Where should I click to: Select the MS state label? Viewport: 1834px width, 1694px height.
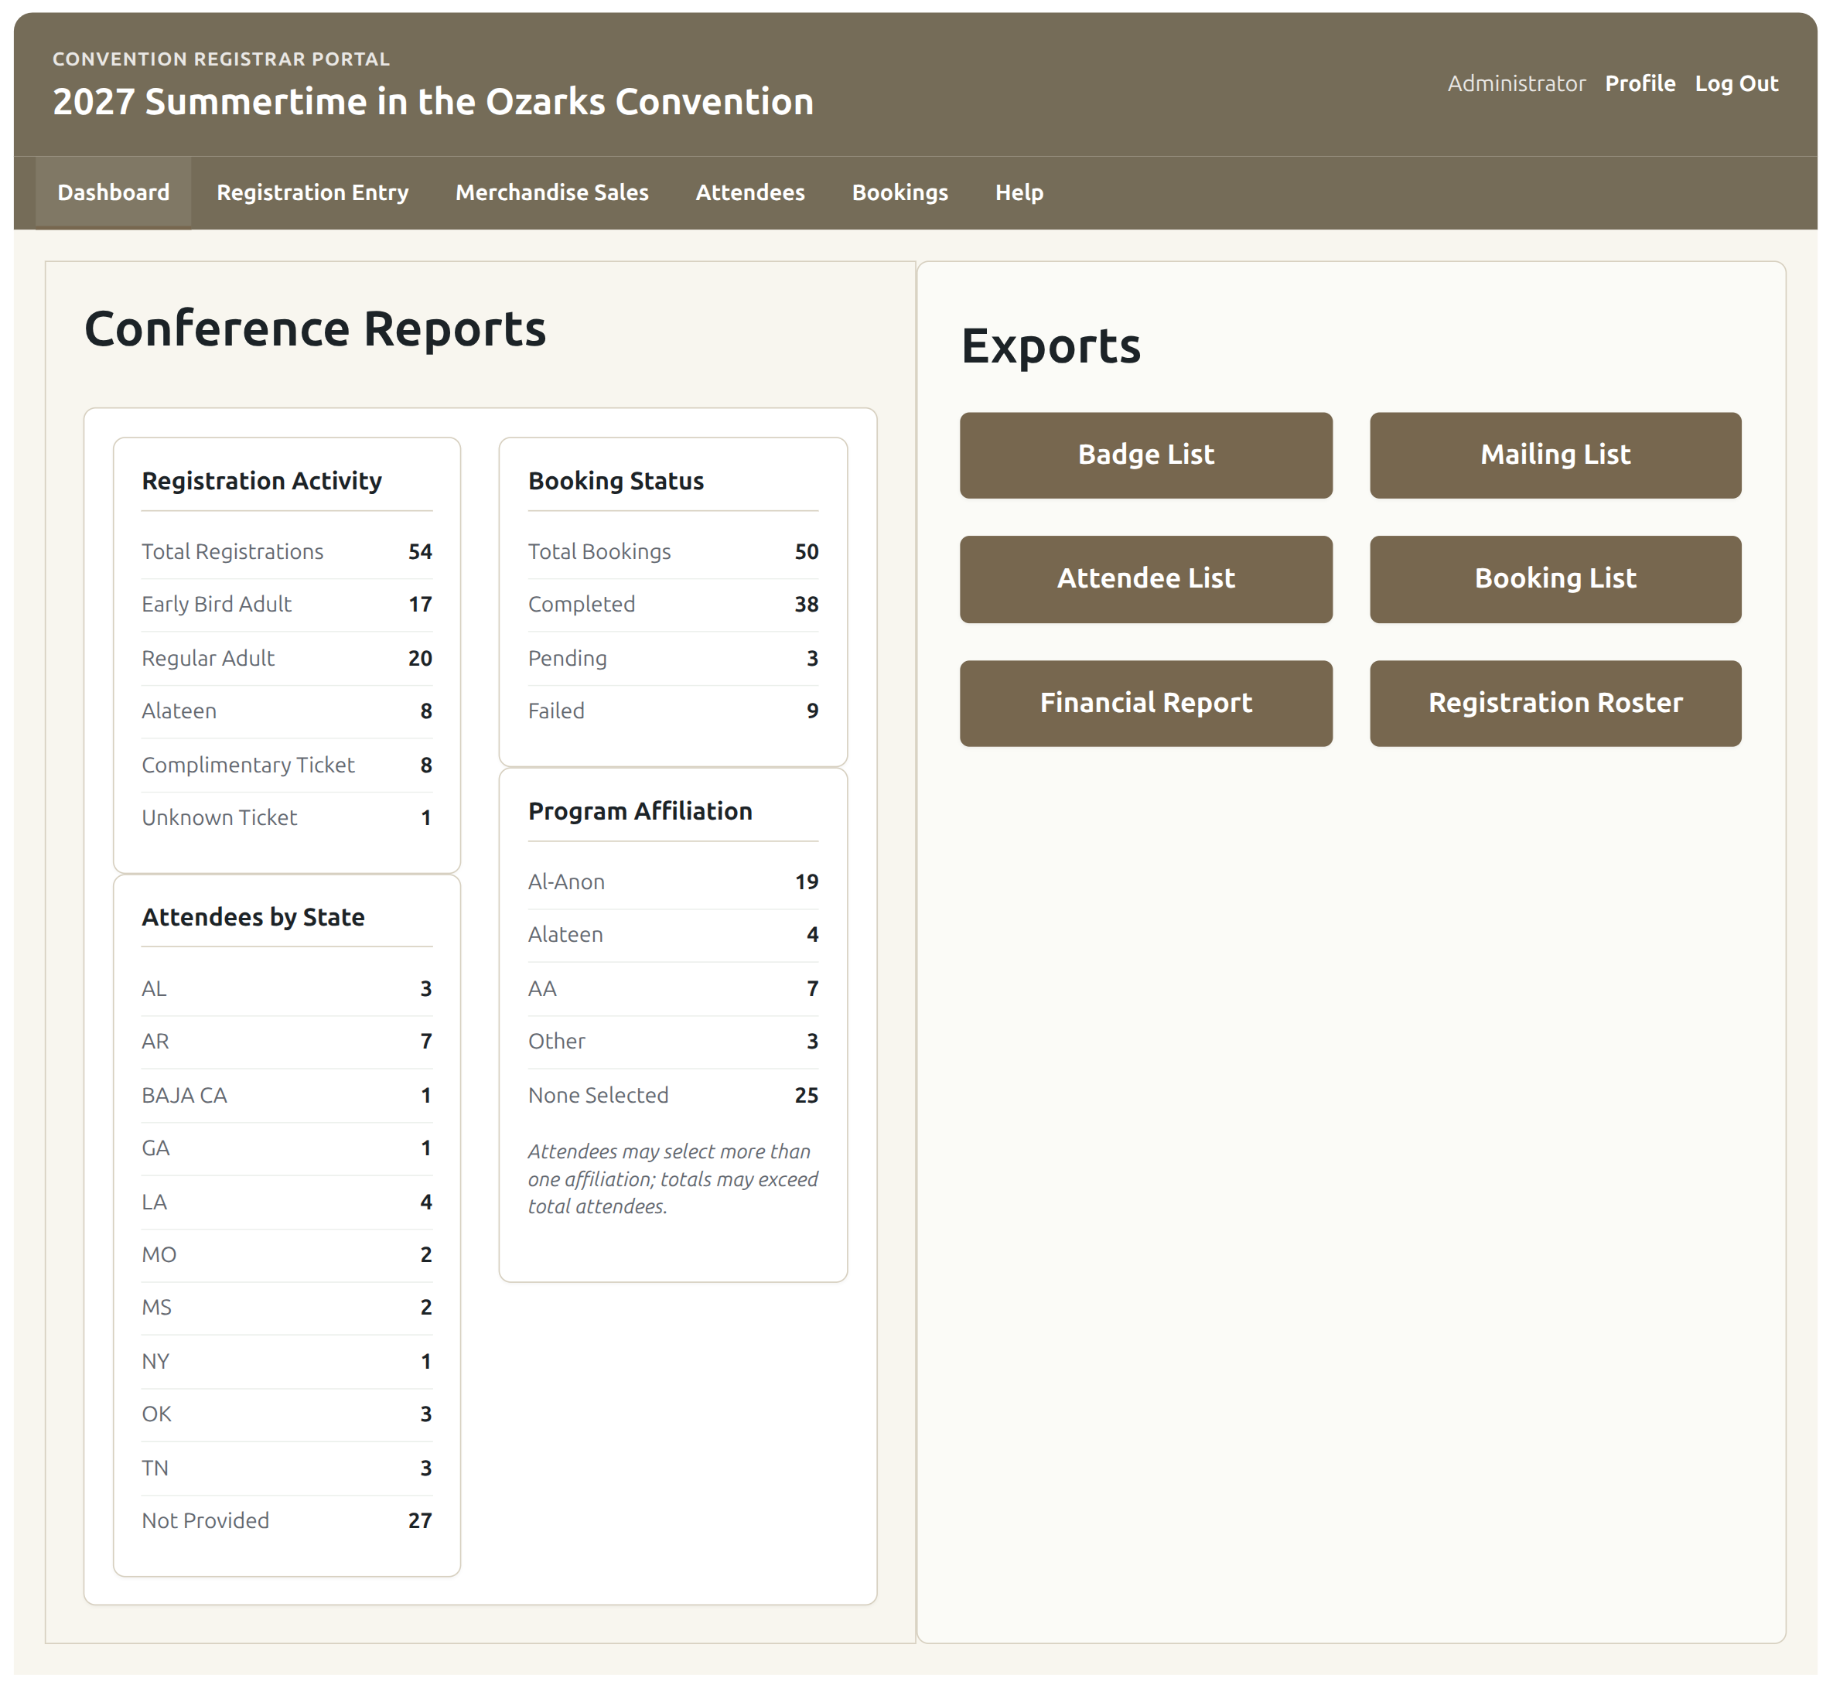coord(156,1308)
